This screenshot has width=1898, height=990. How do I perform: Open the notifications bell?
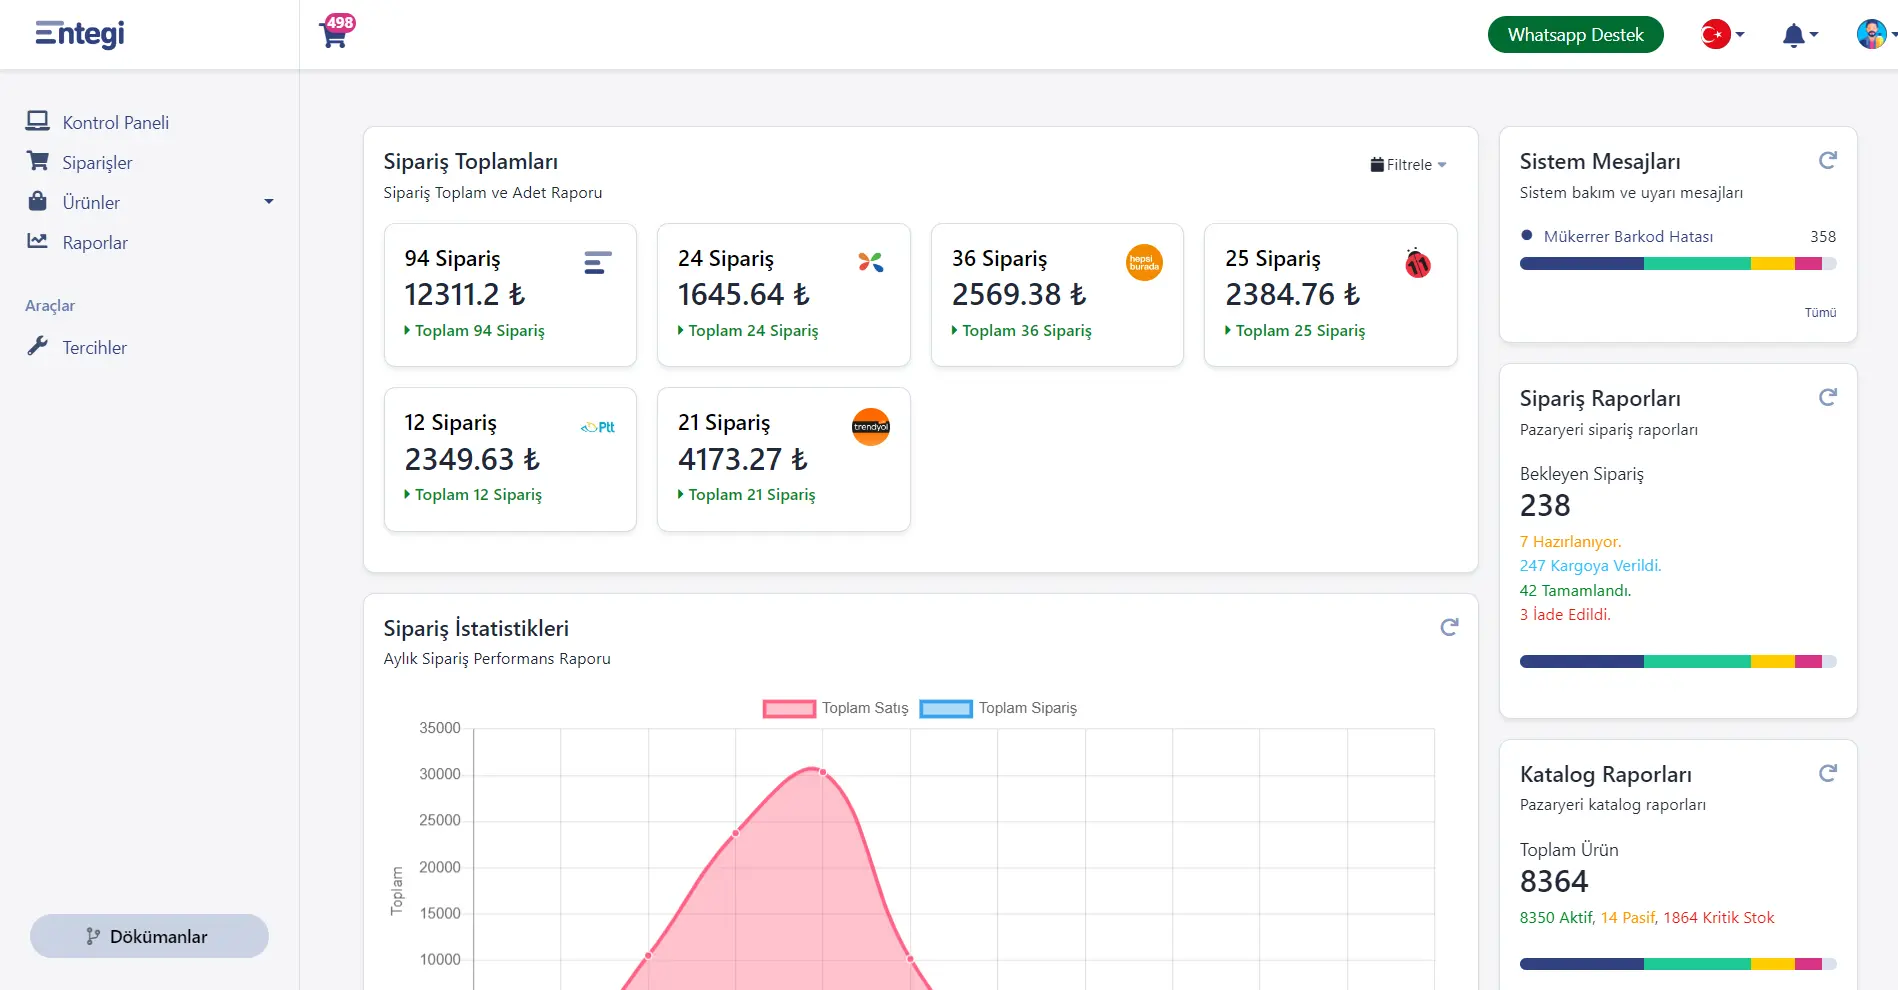[x=1798, y=36]
